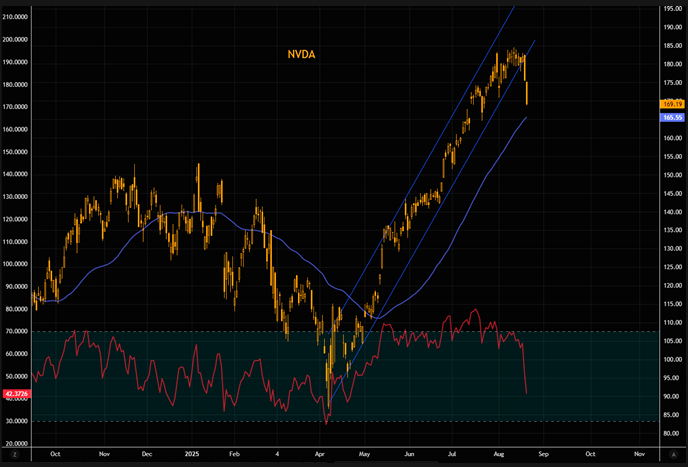
Task: Select the Feb marker on the time axis
Action: coord(234,453)
